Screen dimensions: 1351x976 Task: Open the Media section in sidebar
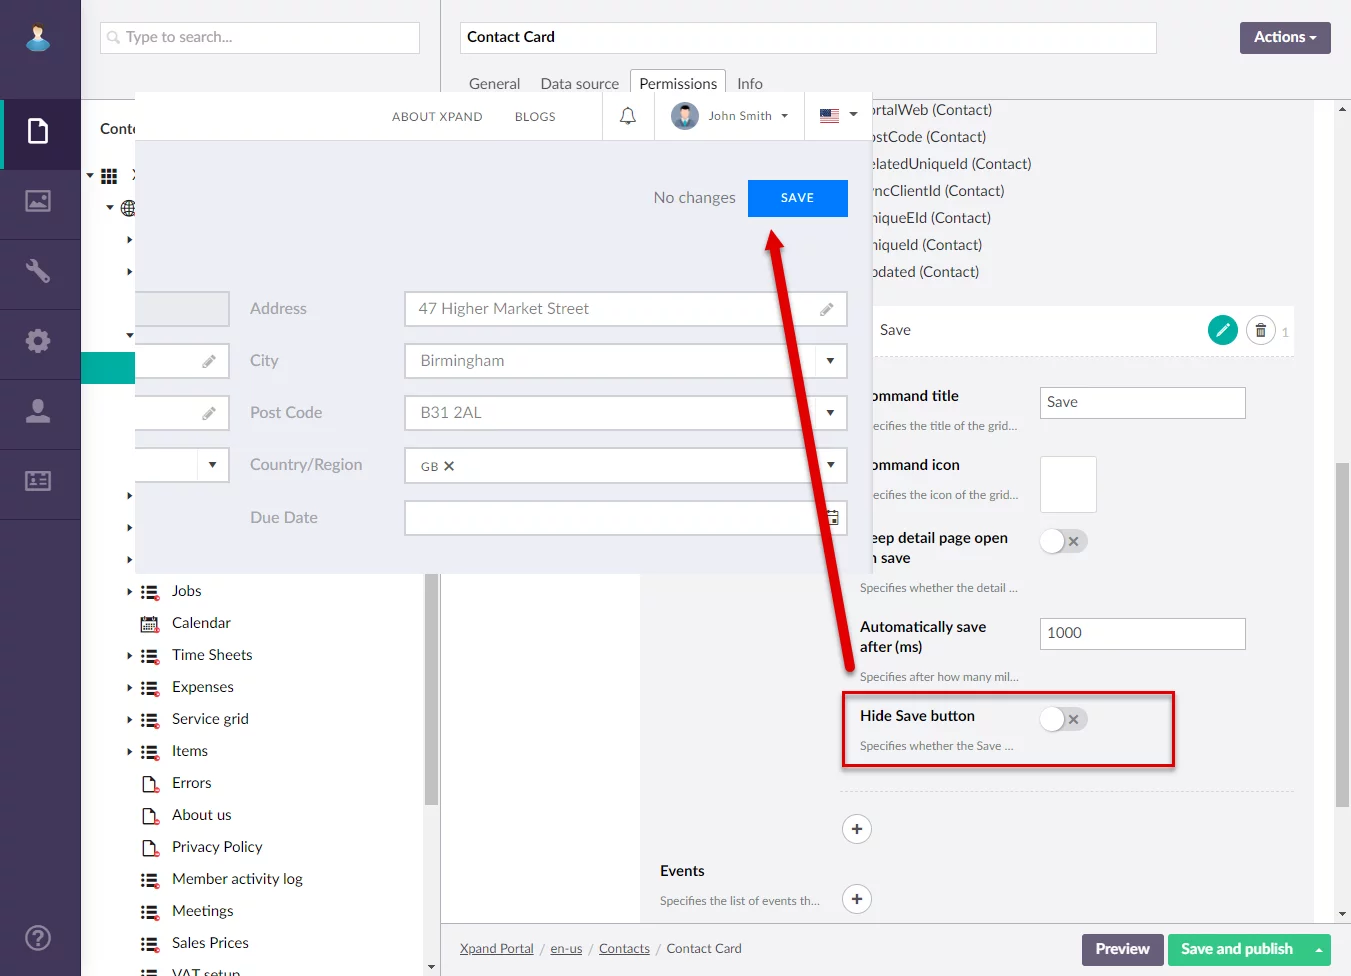pos(38,202)
